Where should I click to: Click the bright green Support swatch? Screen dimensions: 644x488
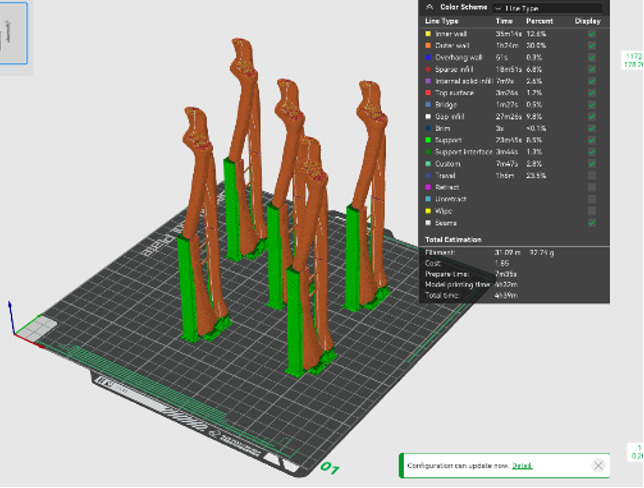(428, 140)
